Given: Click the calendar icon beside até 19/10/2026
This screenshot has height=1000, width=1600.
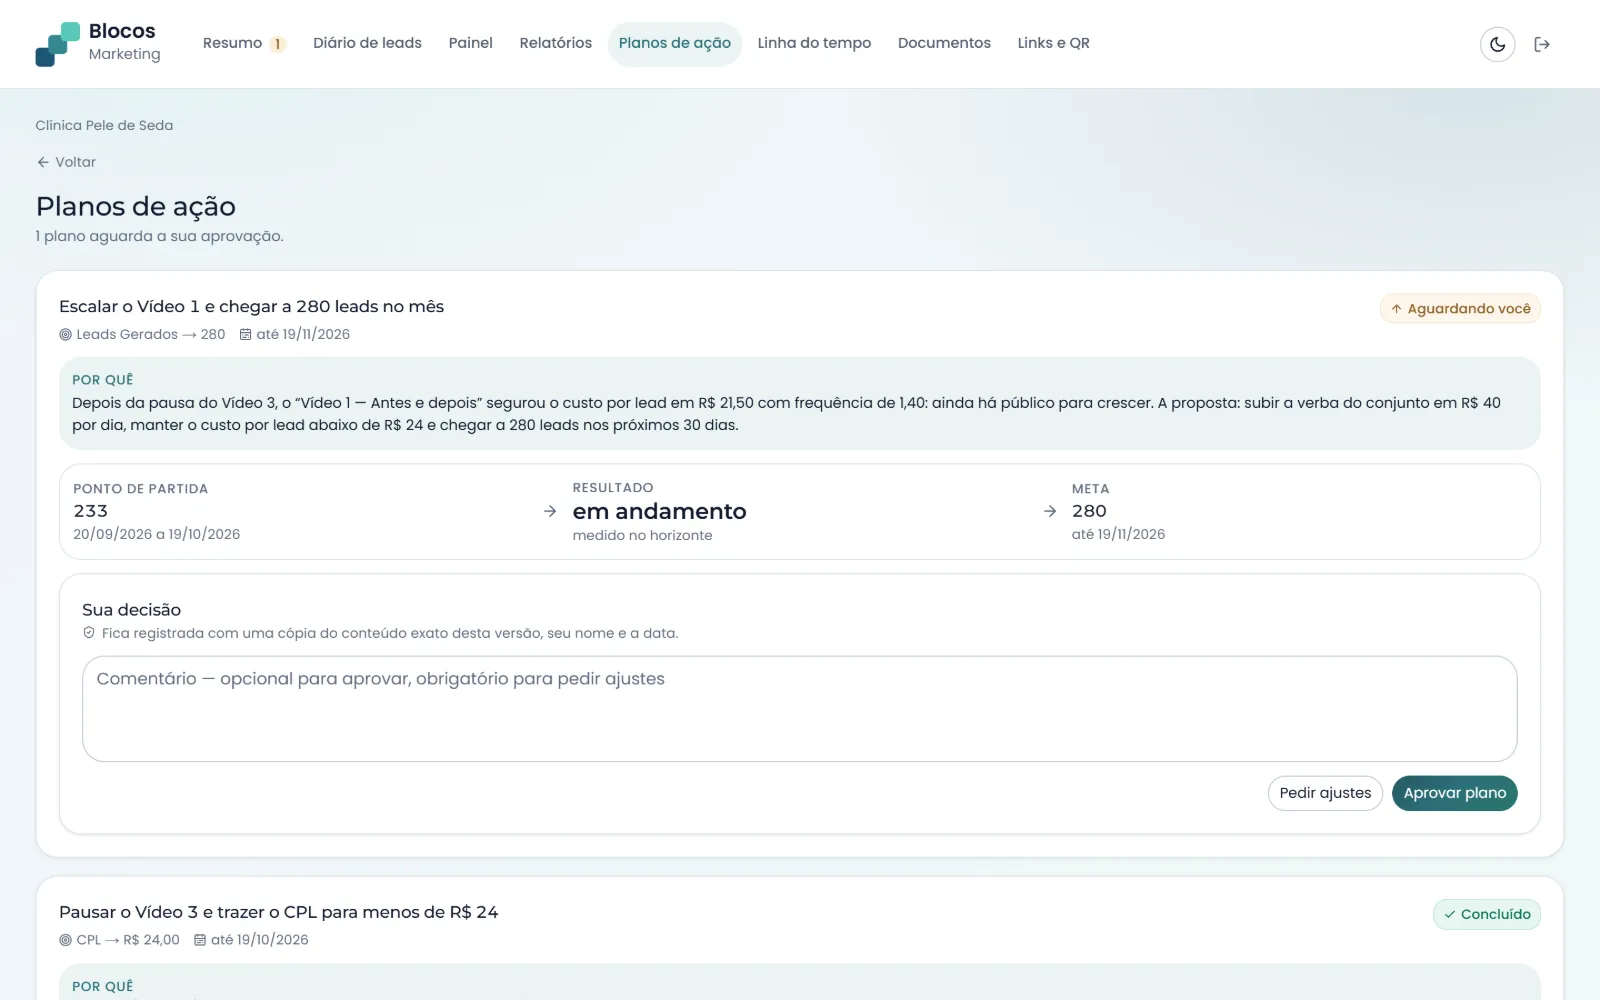Looking at the screenshot, I should click(x=200, y=940).
